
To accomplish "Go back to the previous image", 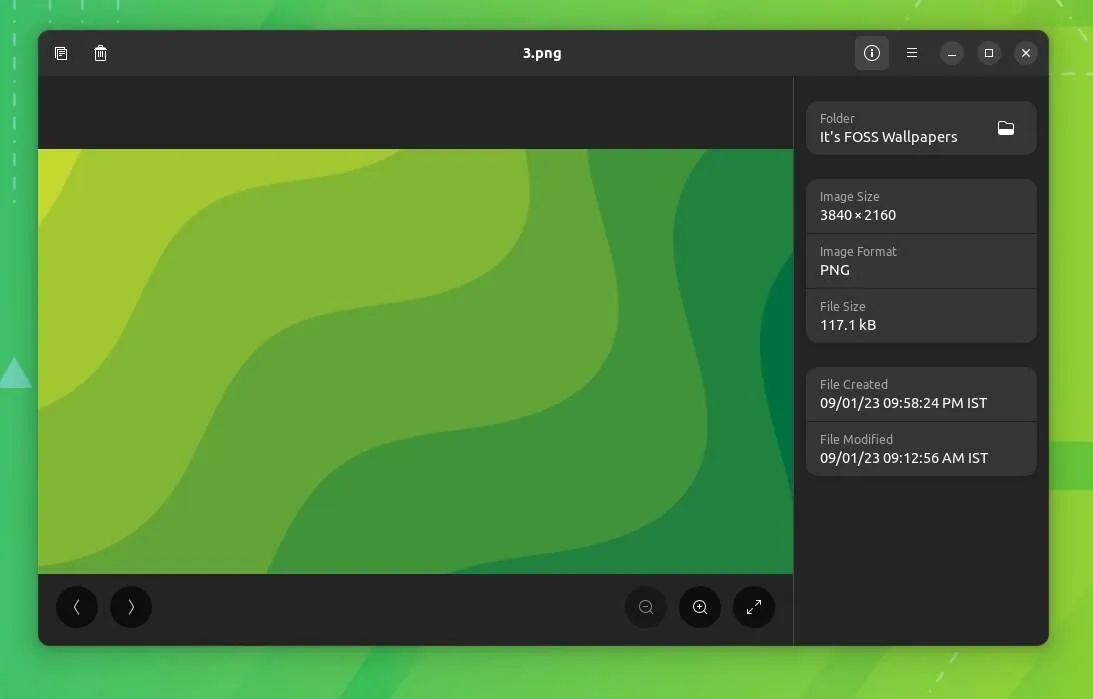I will pos(77,607).
